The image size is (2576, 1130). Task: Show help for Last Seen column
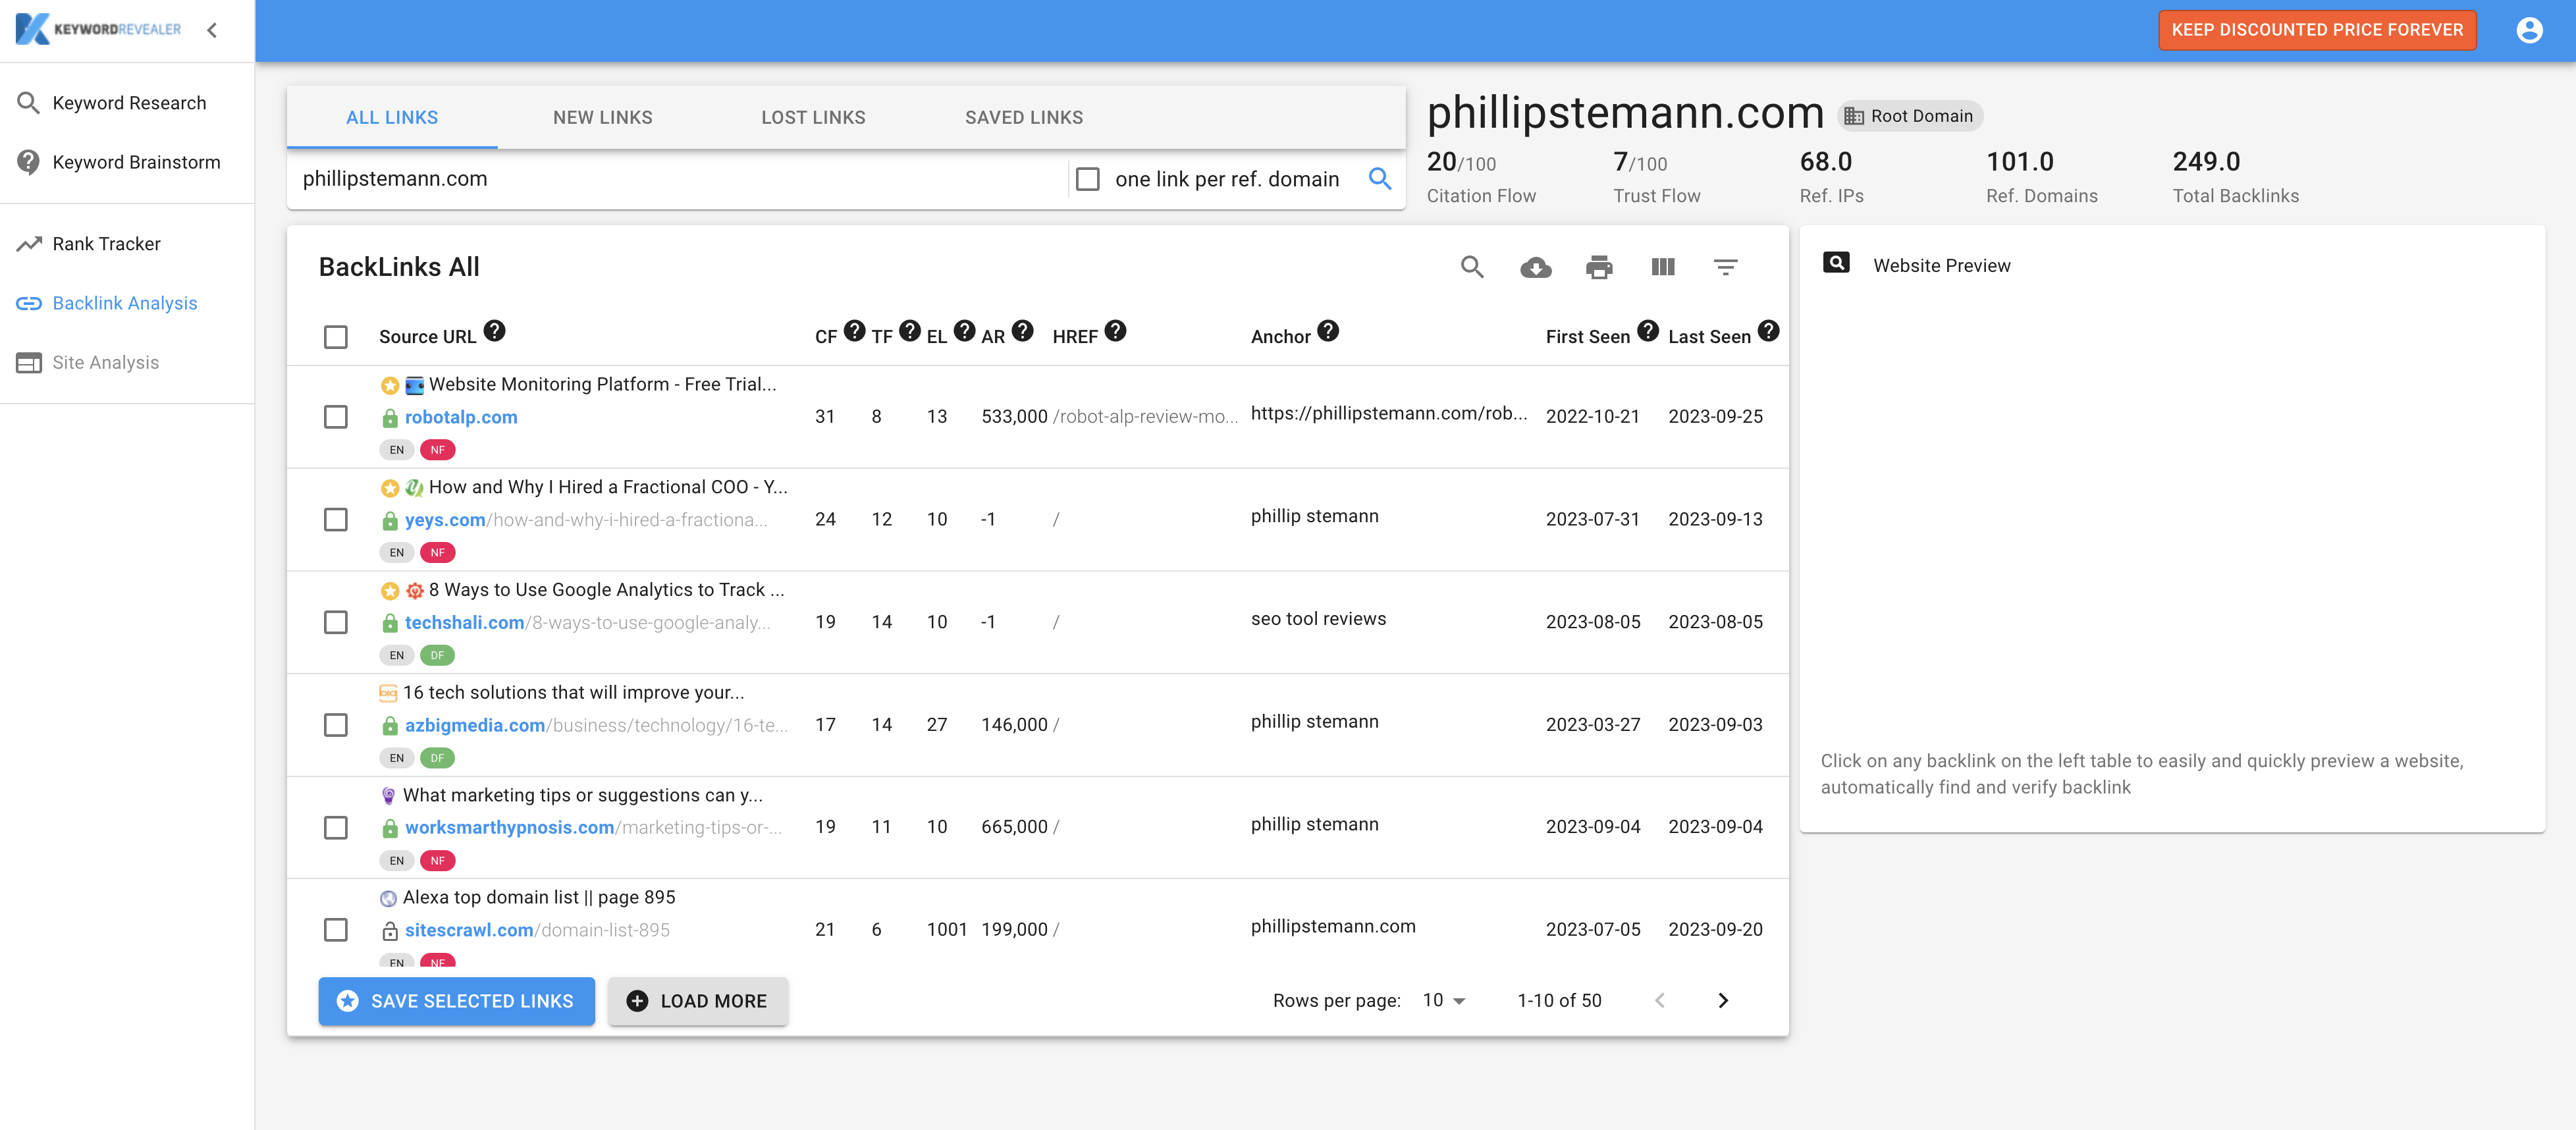[1768, 331]
